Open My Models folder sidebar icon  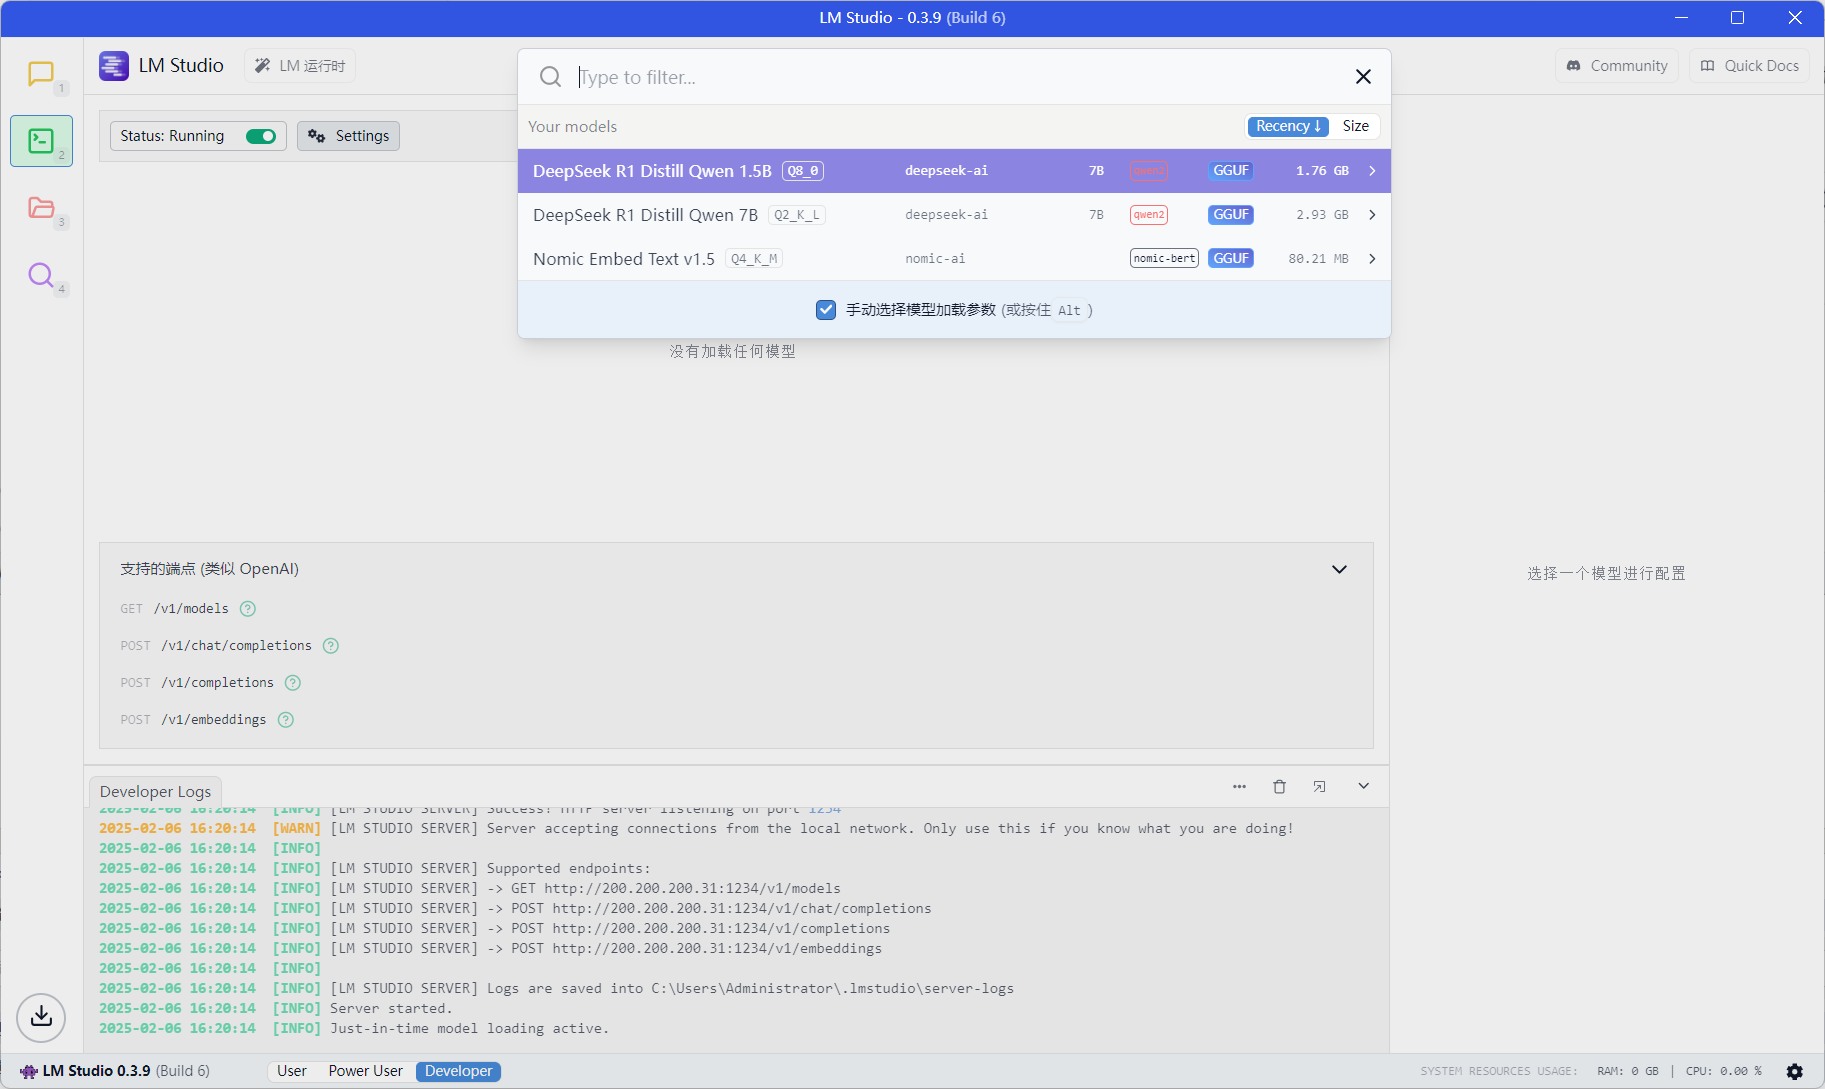[x=41, y=207]
